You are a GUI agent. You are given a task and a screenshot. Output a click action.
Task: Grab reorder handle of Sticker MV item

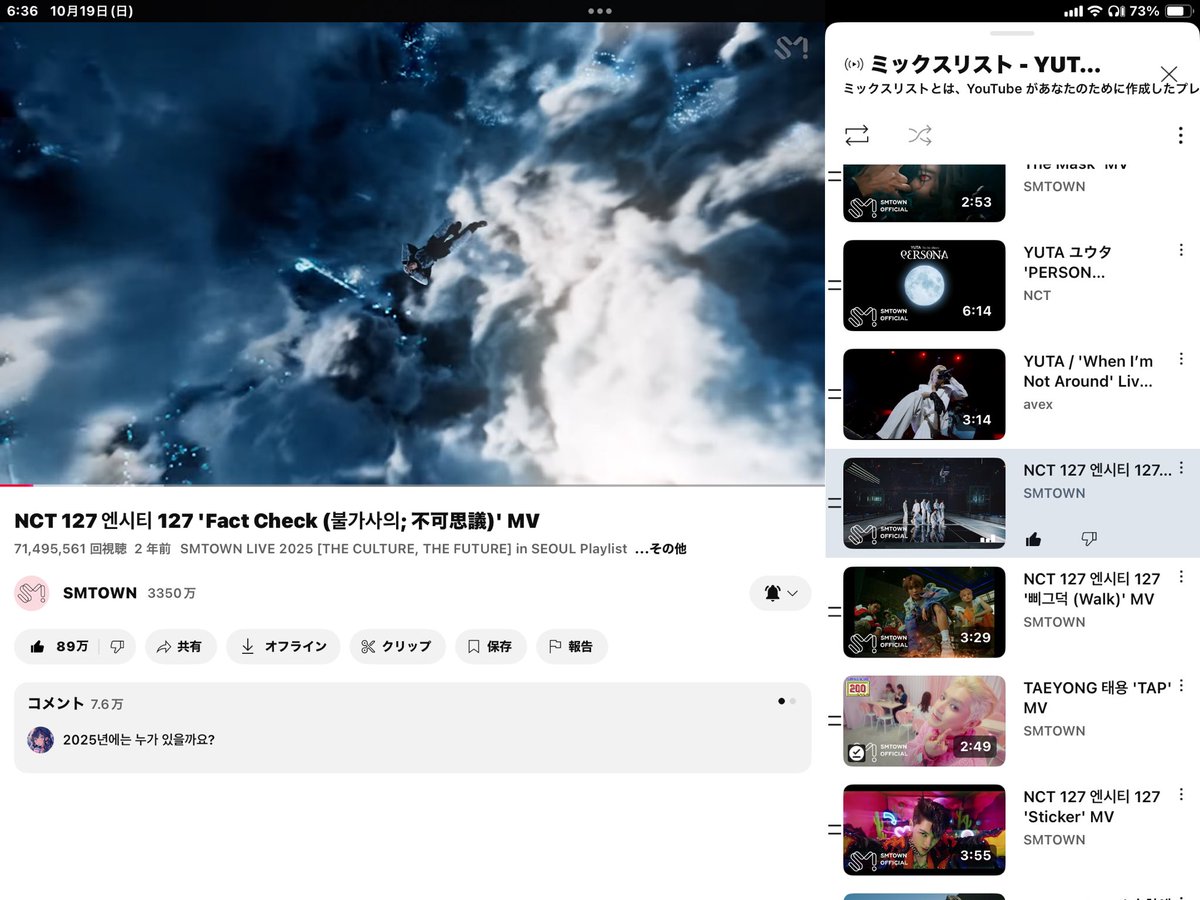point(834,830)
